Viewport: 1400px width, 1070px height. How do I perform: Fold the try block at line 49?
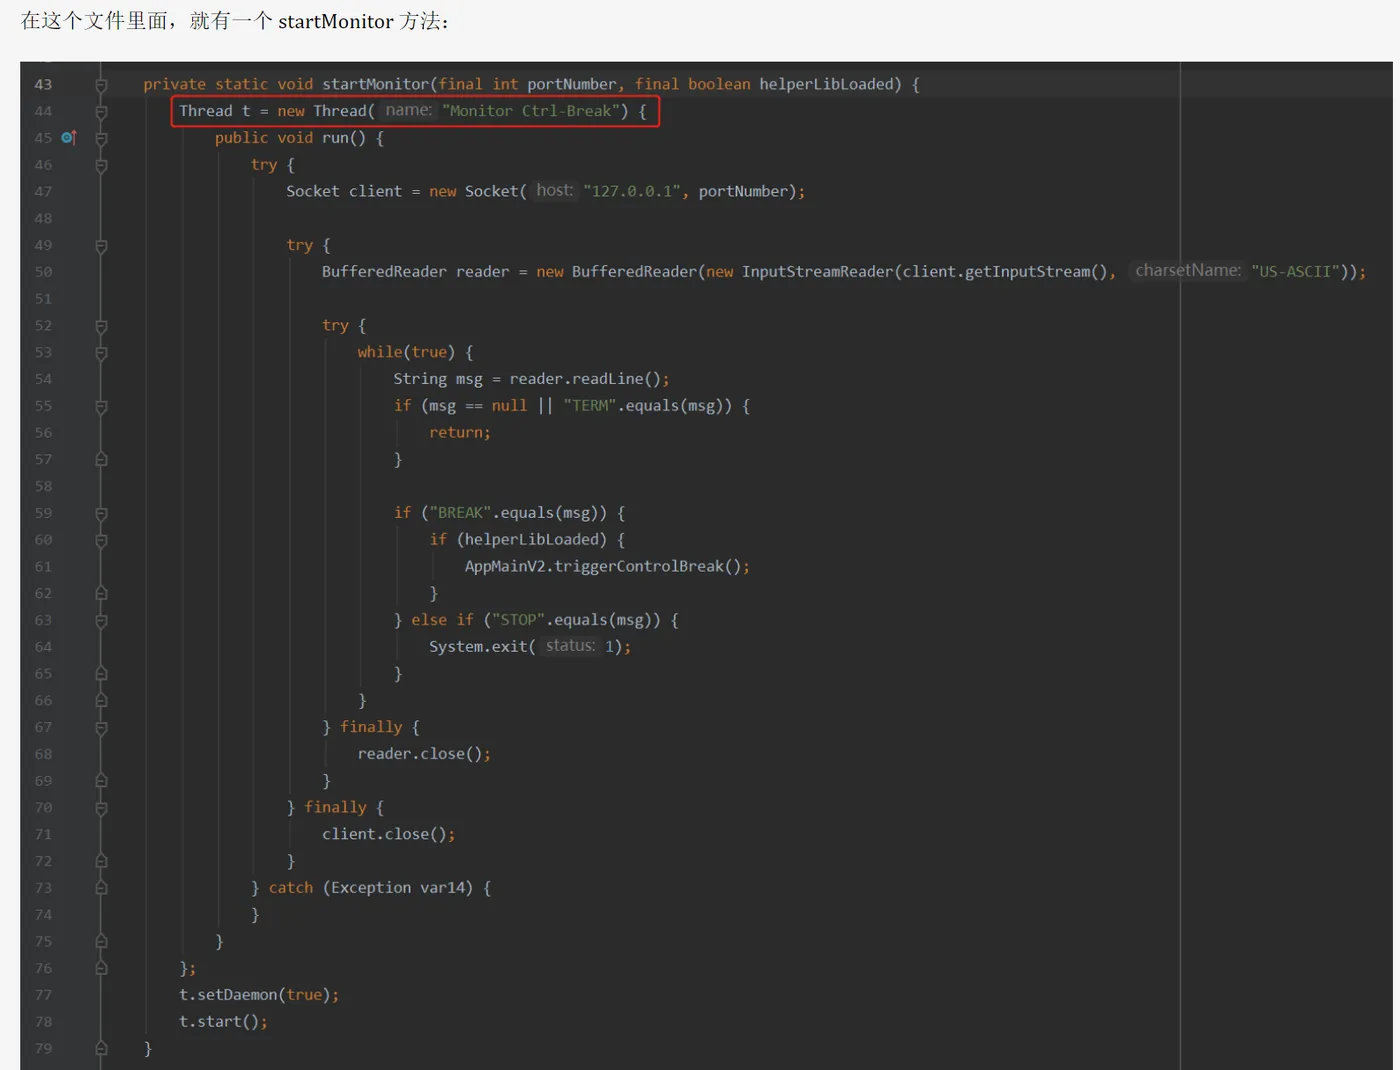tap(101, 246)
